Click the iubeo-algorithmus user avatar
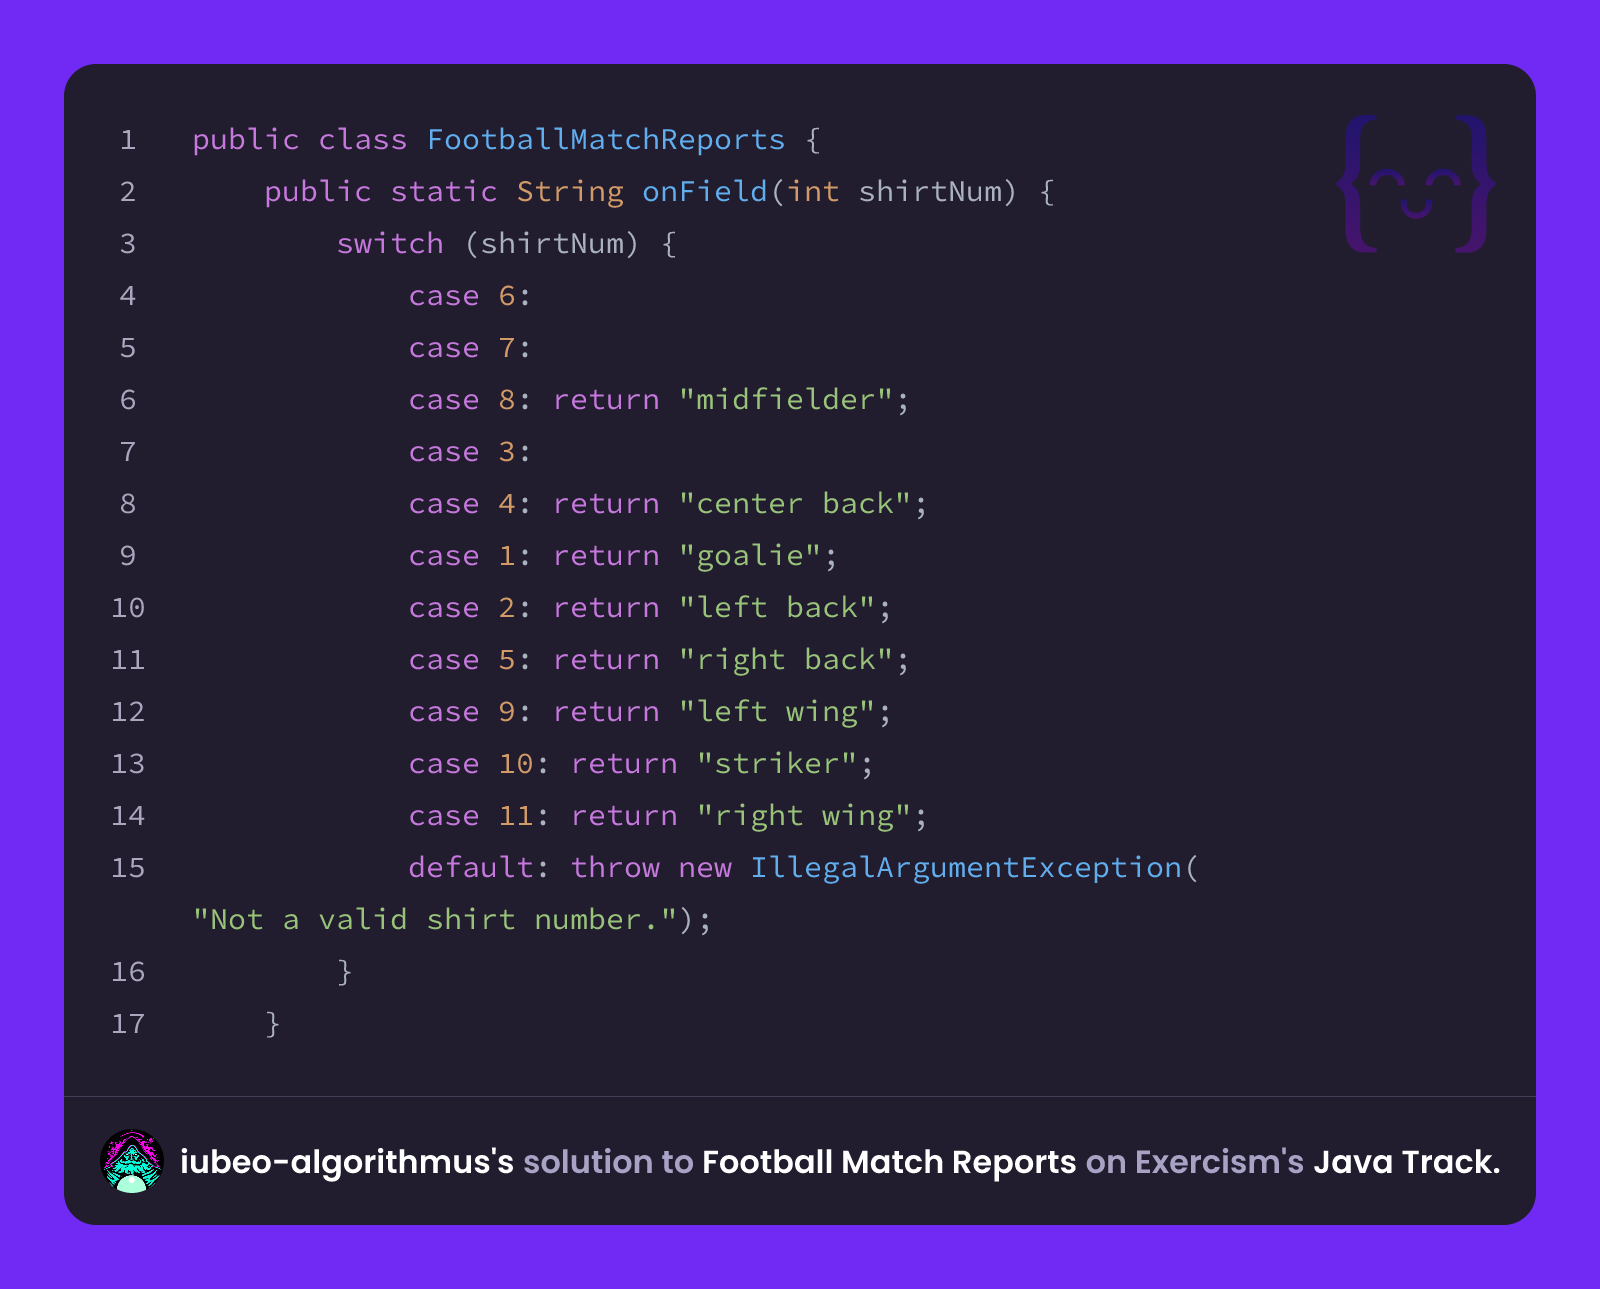 coord(132,1161)
